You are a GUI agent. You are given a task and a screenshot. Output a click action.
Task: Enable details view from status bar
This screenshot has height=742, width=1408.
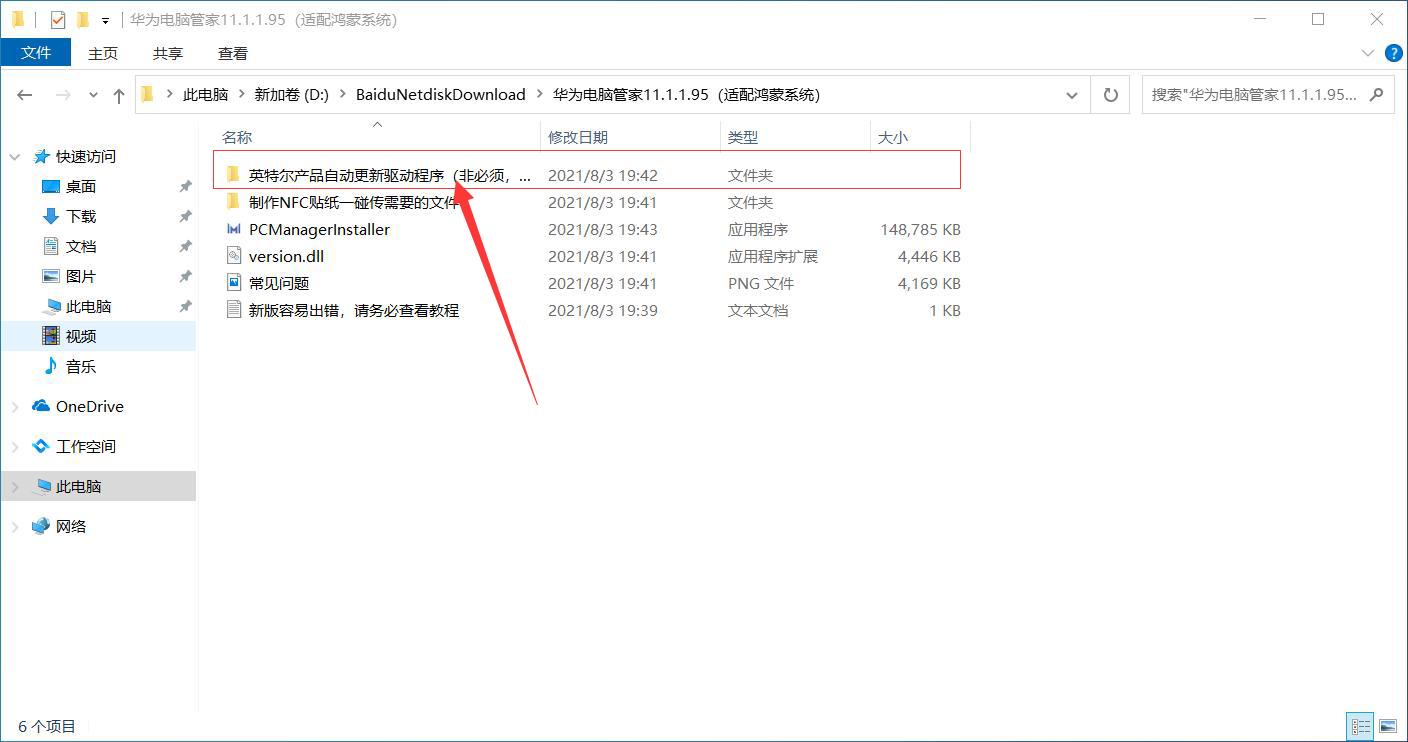[x=1360, y=726]
